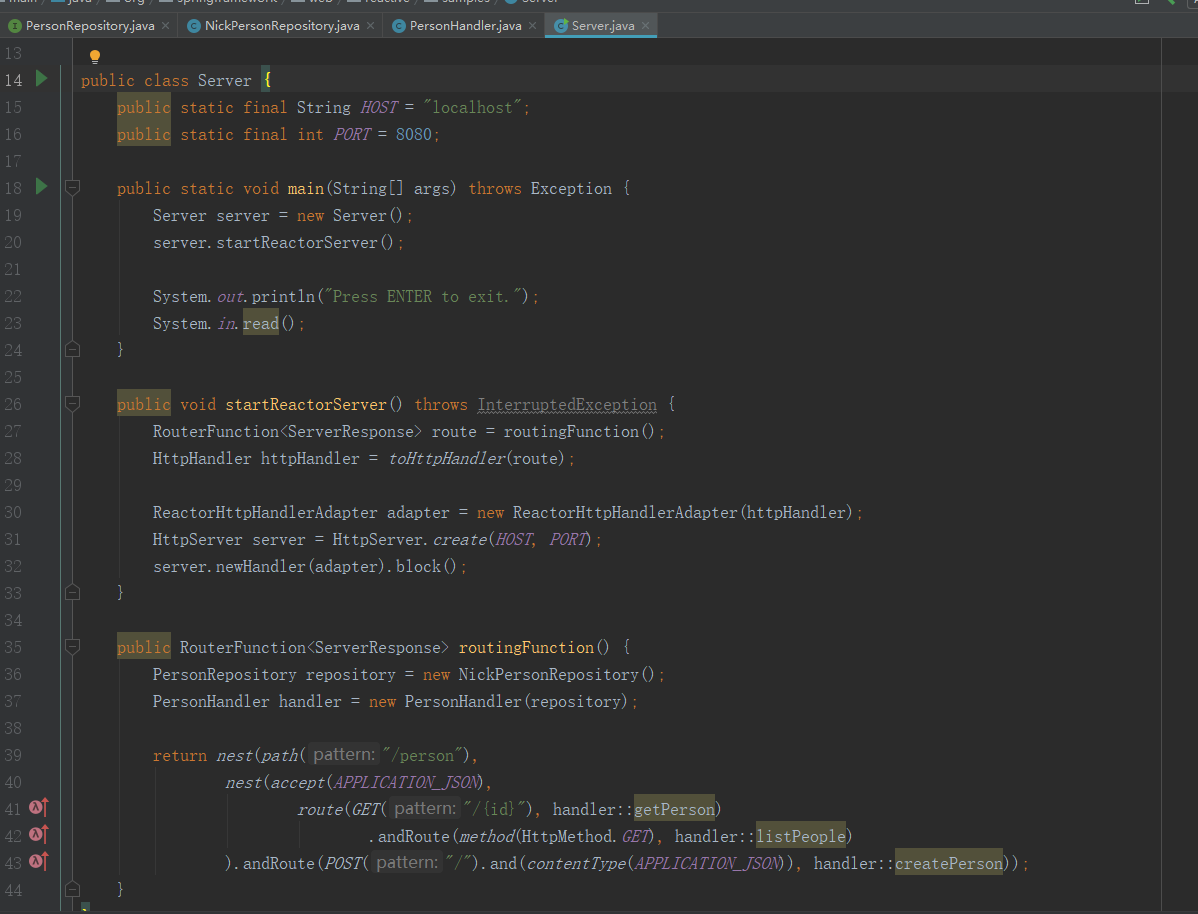This screenshot has height=914, width=1198.
Task: Click the highlighted listPeople method reference
Action: tap(801, 836)
